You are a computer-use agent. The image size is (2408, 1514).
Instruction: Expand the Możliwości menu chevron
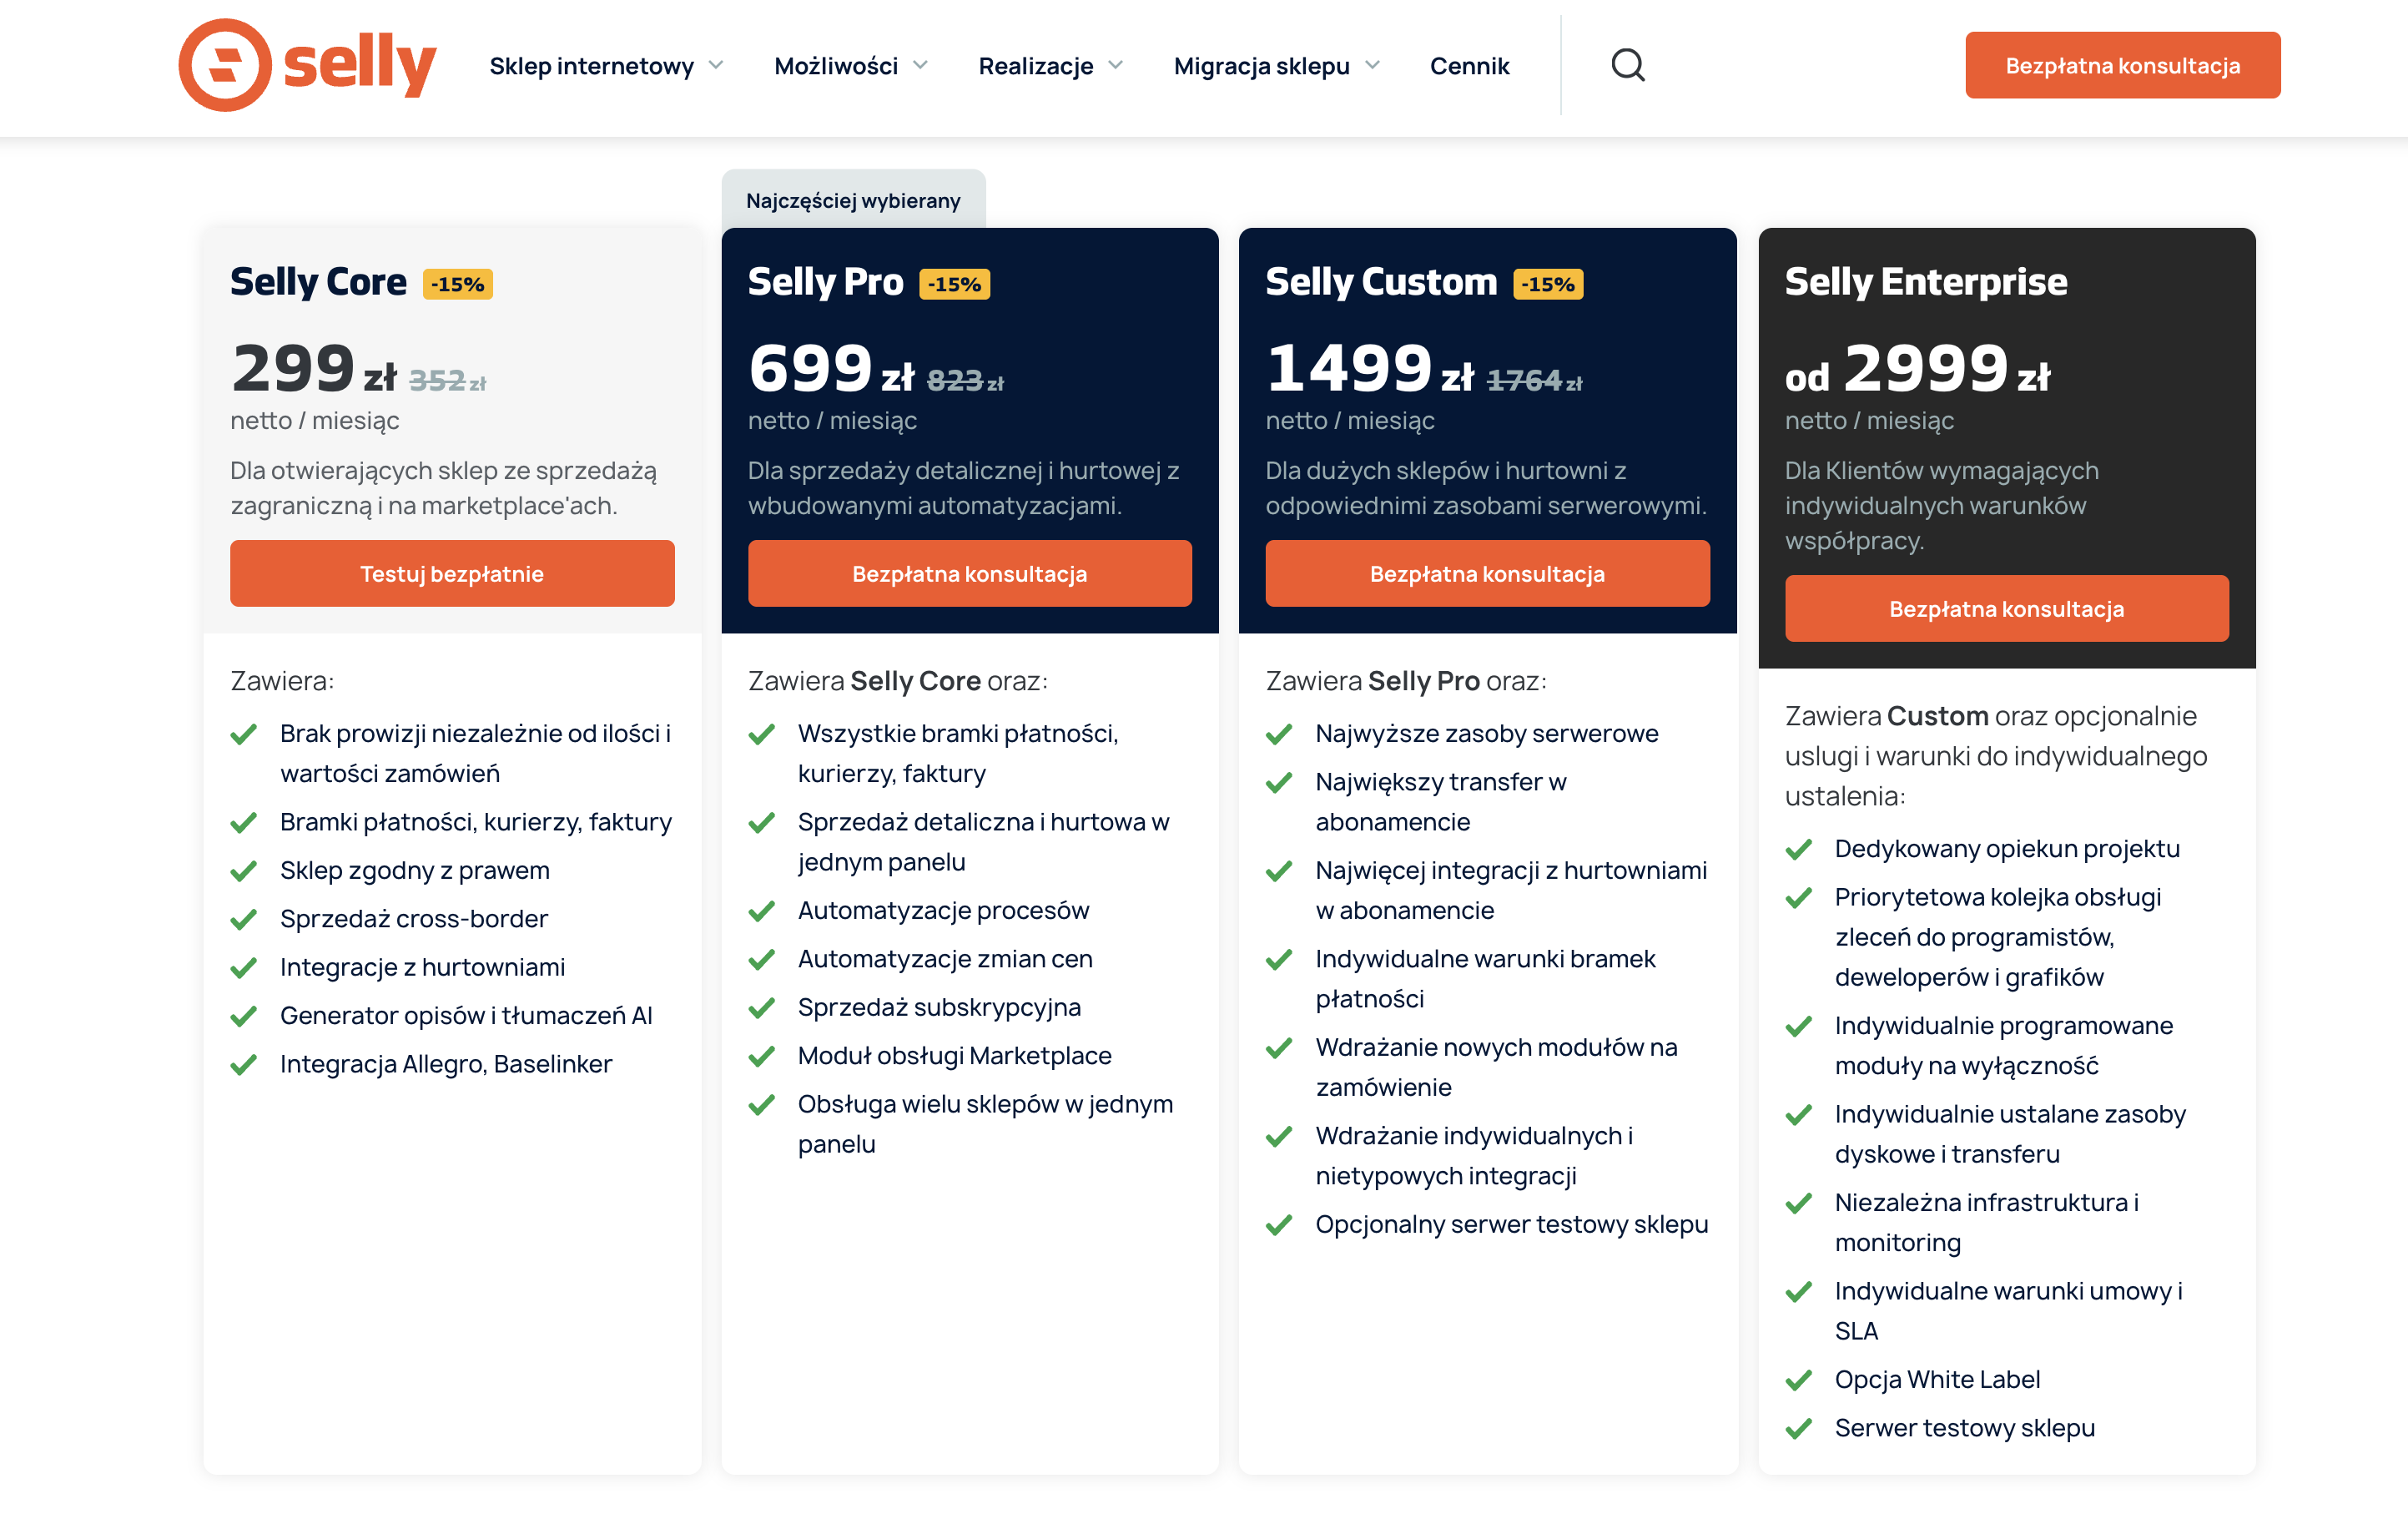pos(920,65)
